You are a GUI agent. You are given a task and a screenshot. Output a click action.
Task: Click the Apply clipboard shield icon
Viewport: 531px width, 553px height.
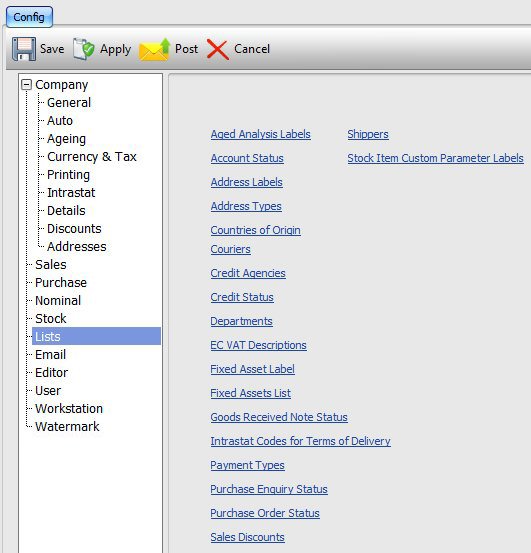click(84, 49)
